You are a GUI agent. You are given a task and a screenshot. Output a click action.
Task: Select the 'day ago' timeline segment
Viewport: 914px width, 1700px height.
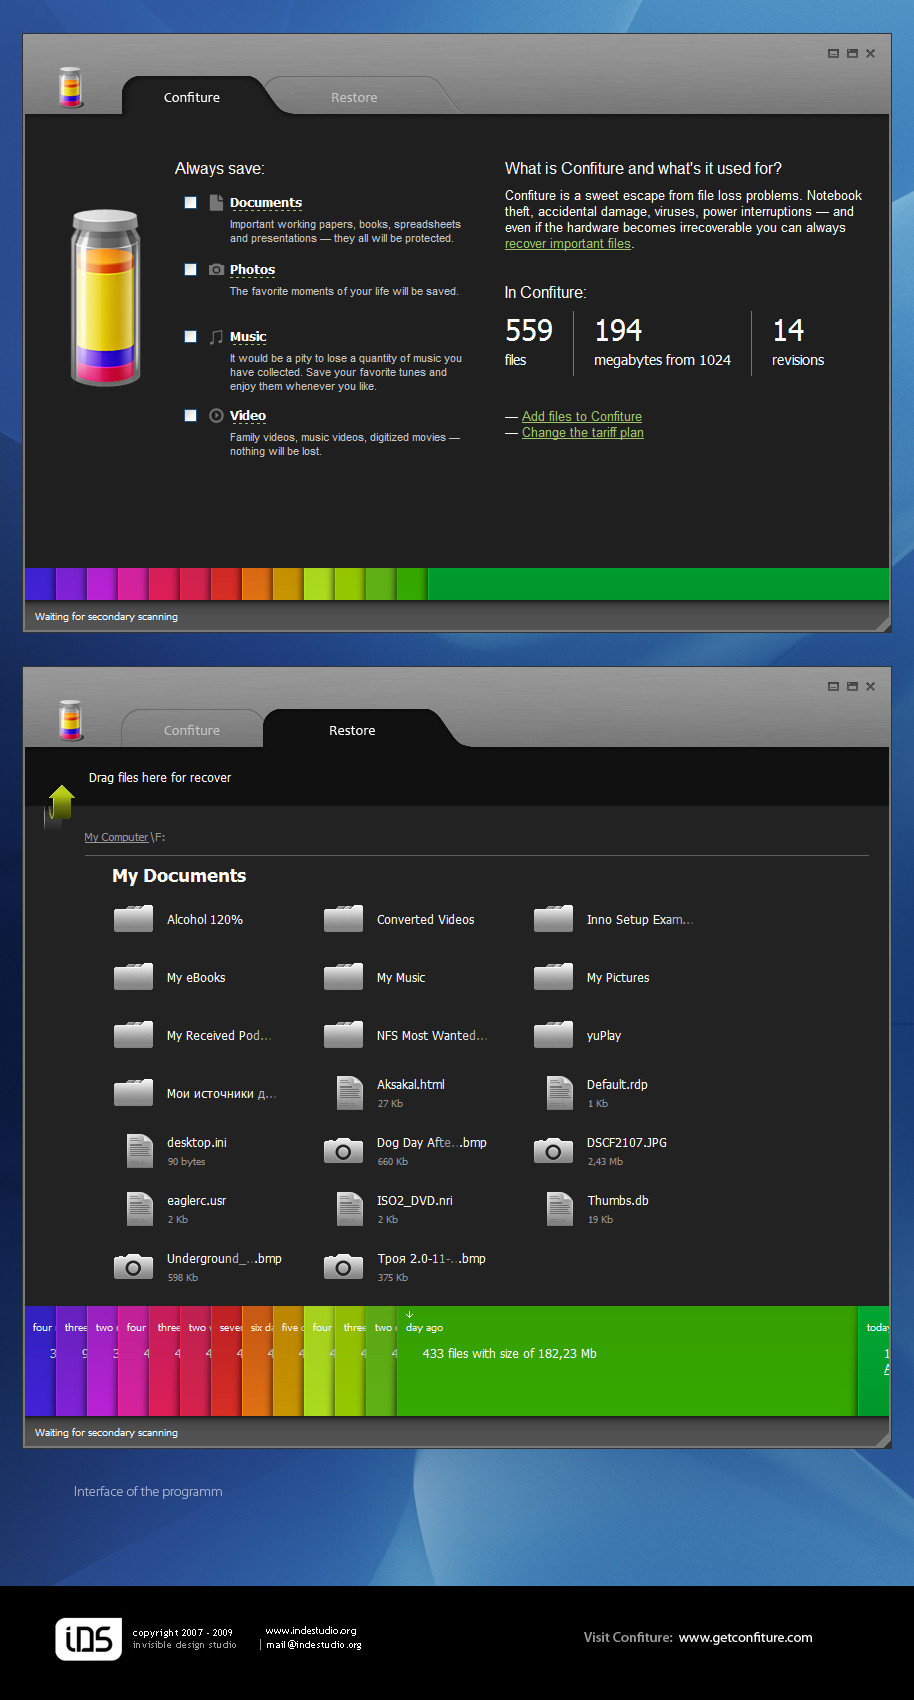627,1361
